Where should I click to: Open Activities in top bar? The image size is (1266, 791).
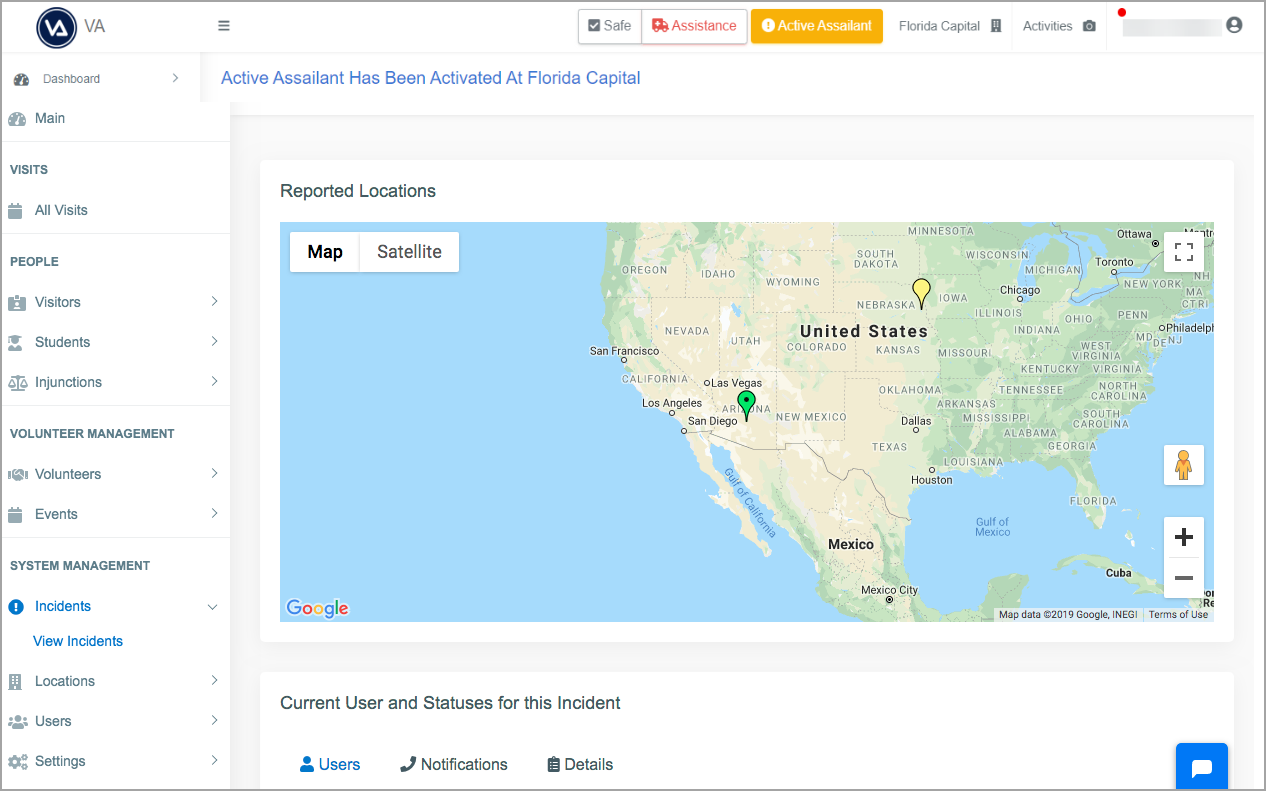[1059, 26]
